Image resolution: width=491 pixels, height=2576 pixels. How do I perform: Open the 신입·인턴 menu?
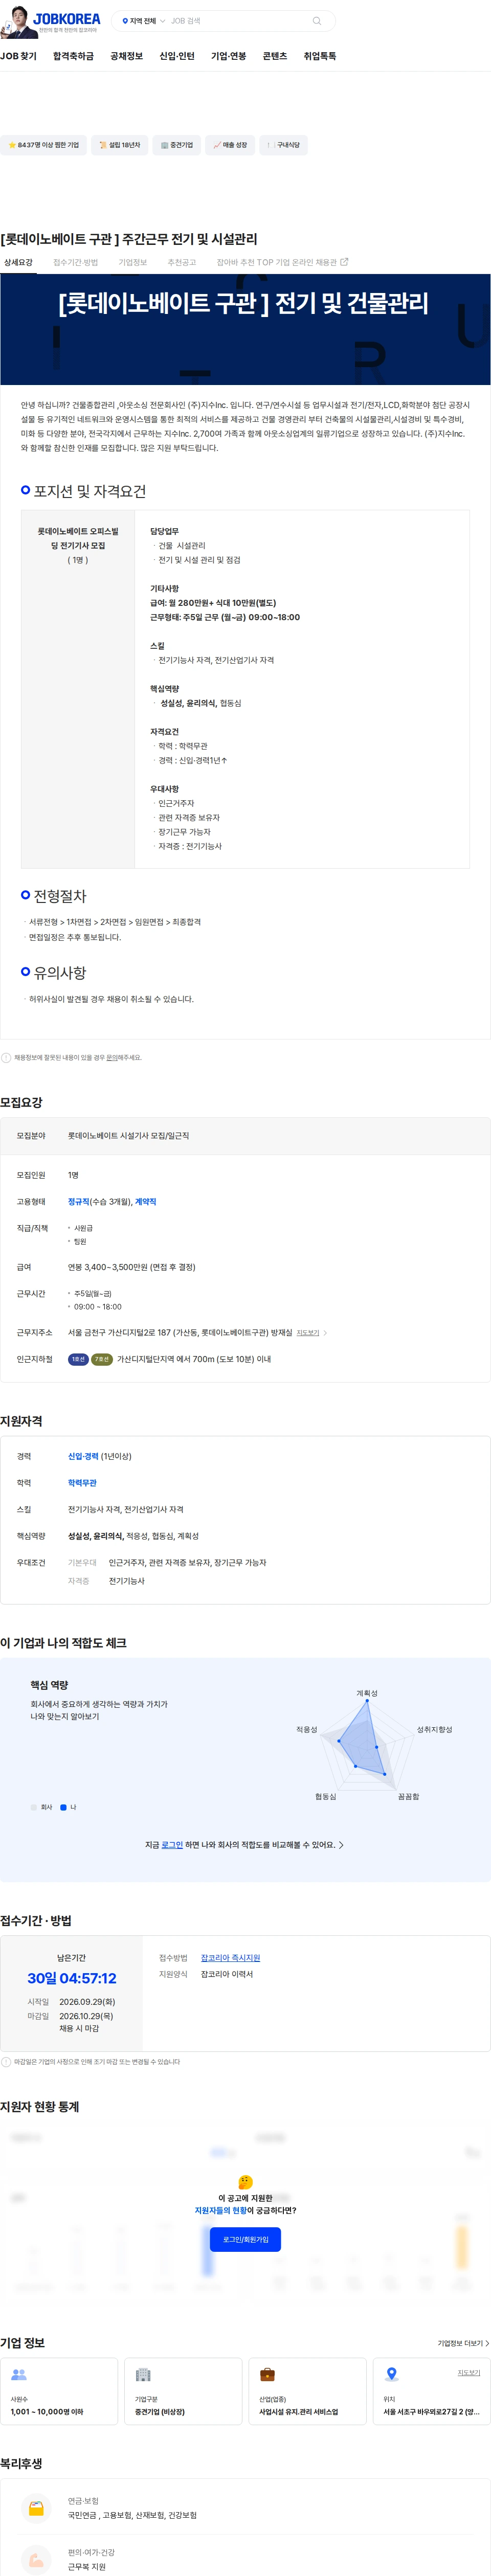pyautogui.click(x=177, y=56)
